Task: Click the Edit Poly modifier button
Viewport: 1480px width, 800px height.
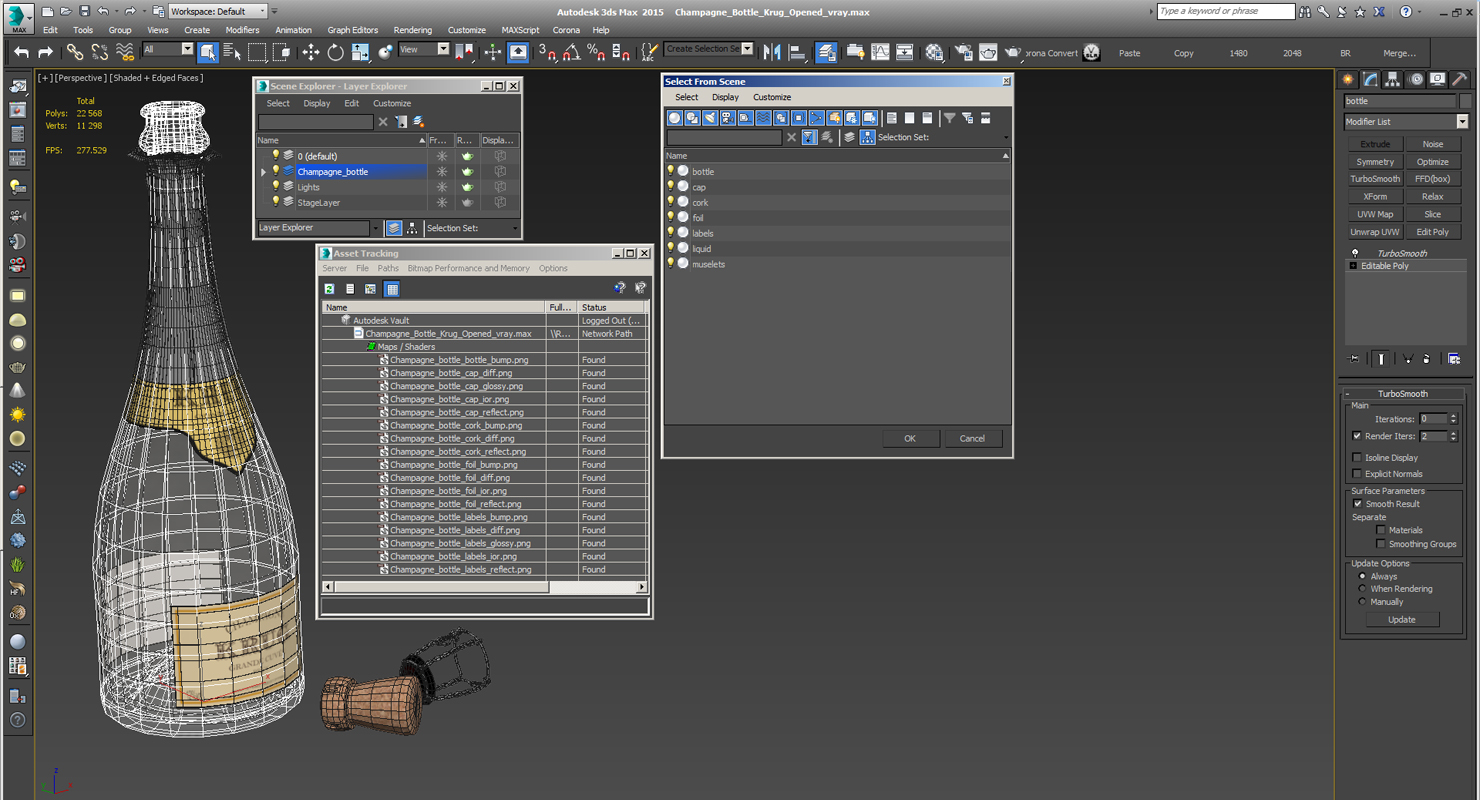Action: click(1432, 232)
